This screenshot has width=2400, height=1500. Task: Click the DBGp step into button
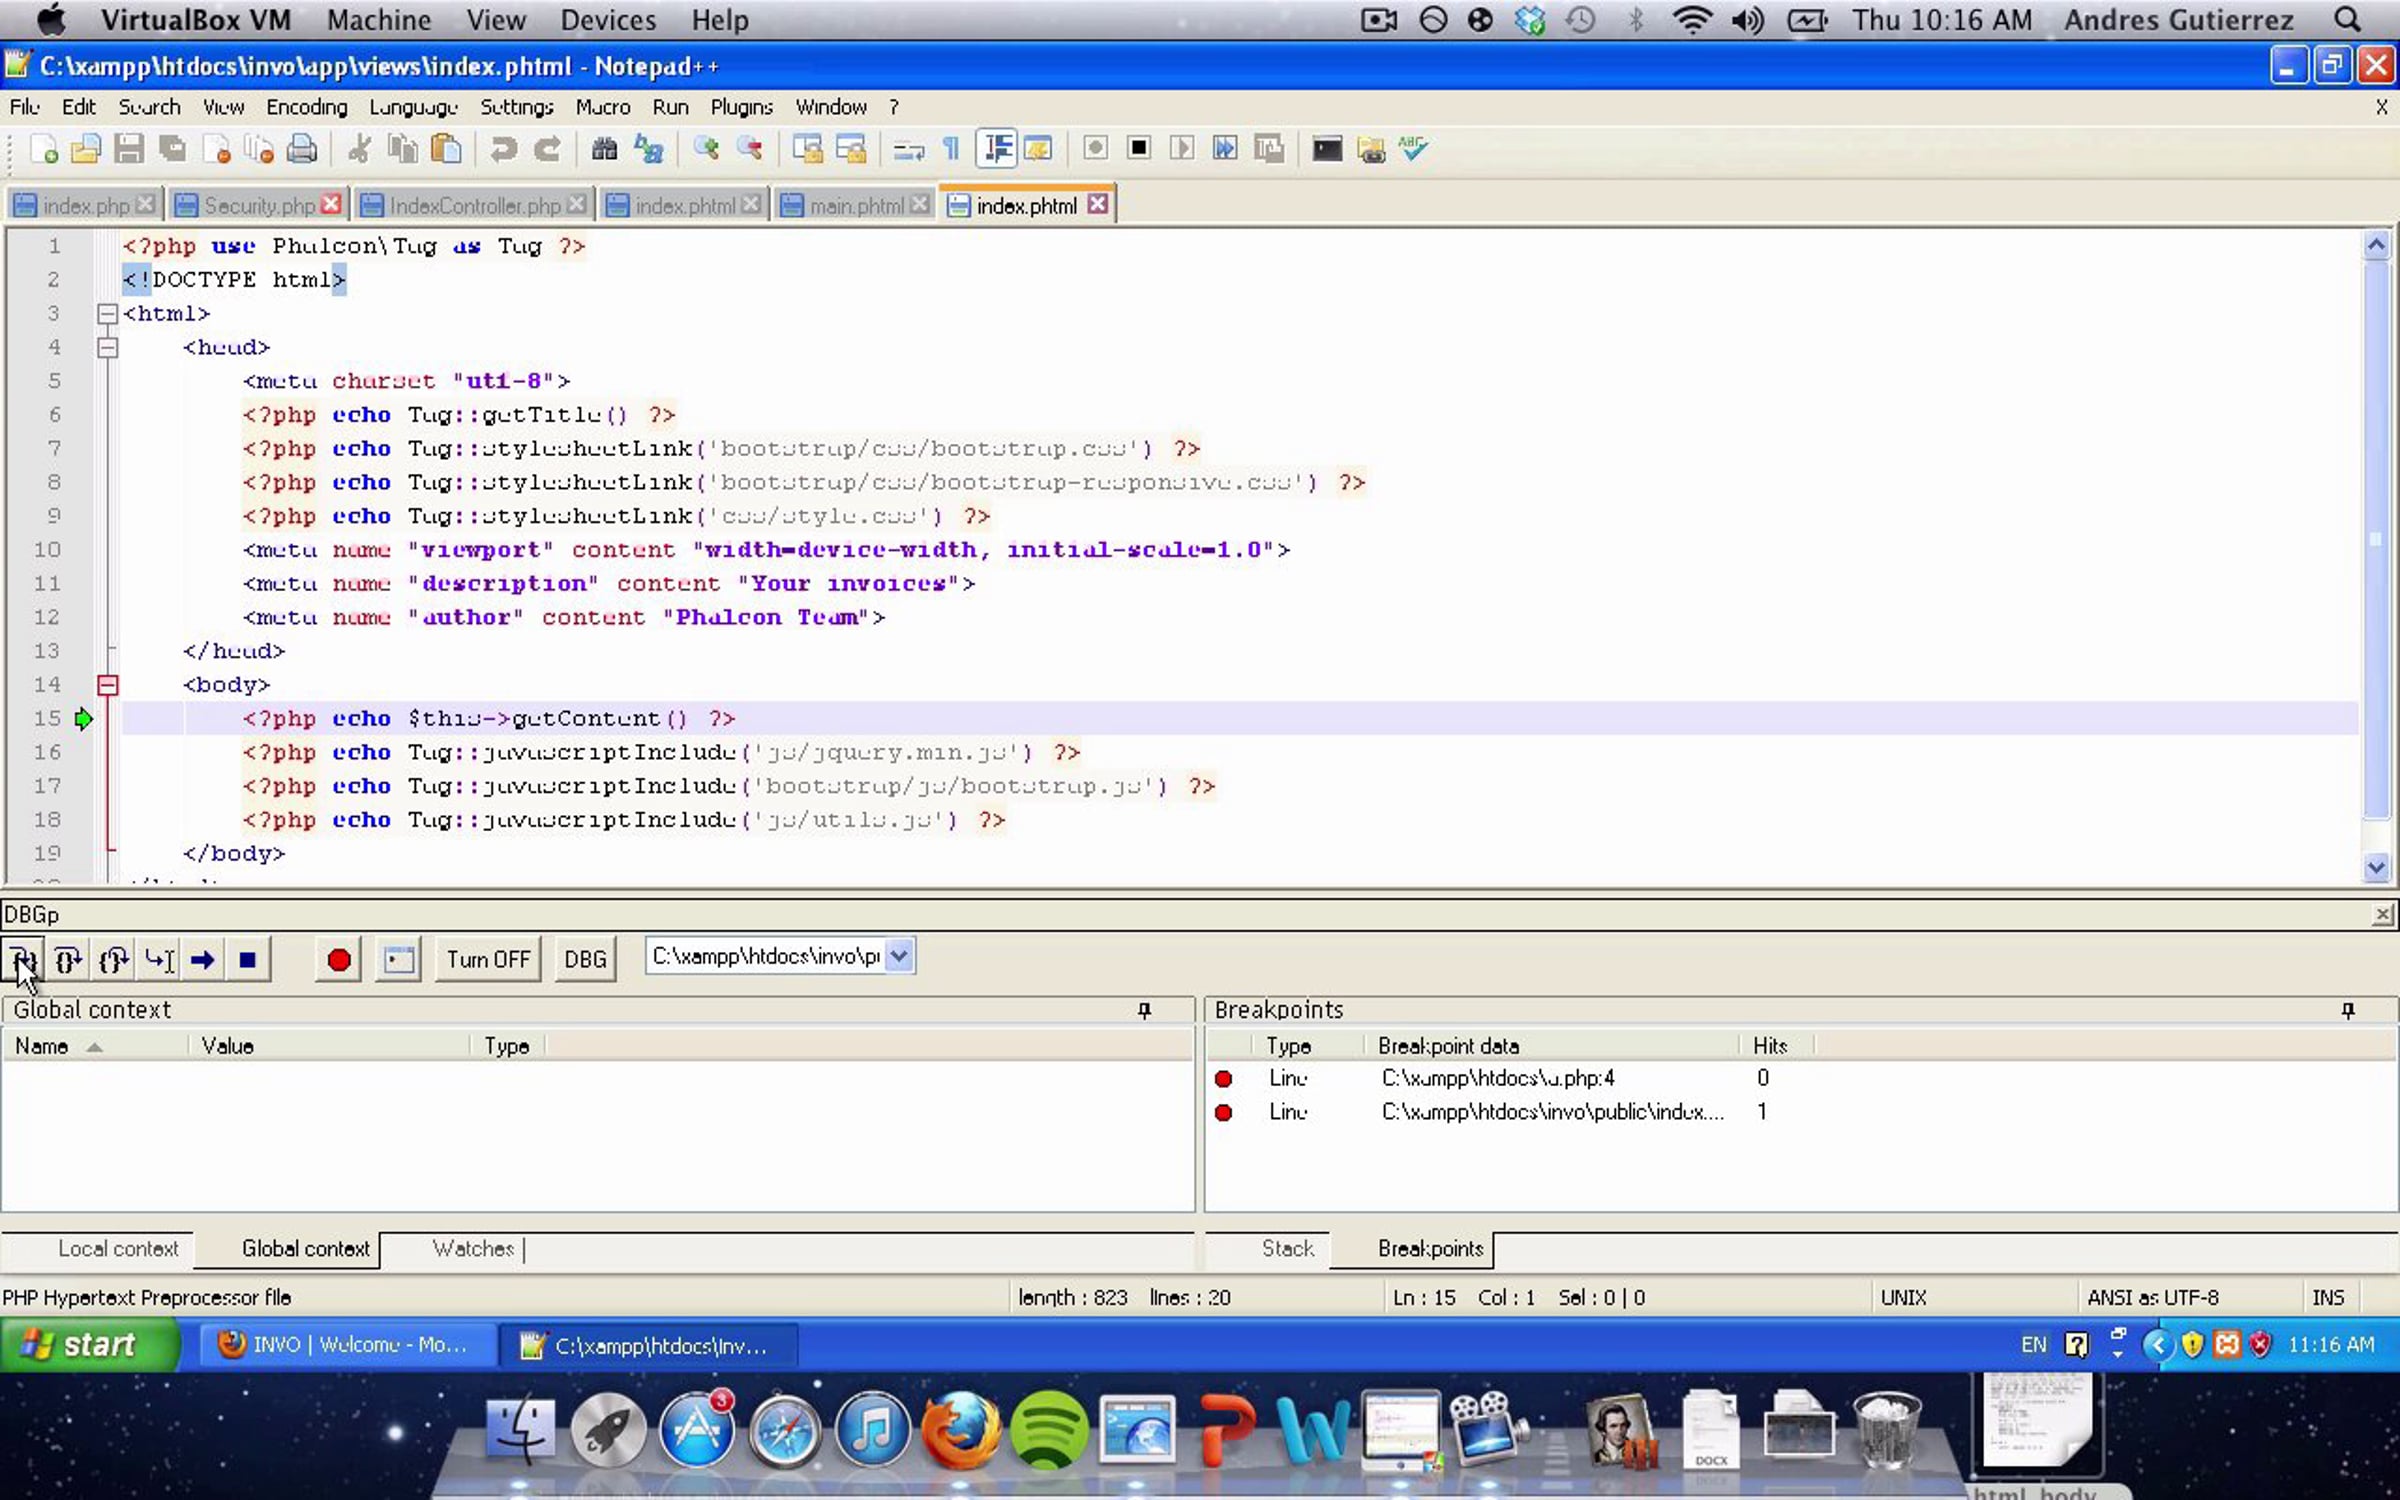pyautogui.click(x=22, y=960)
